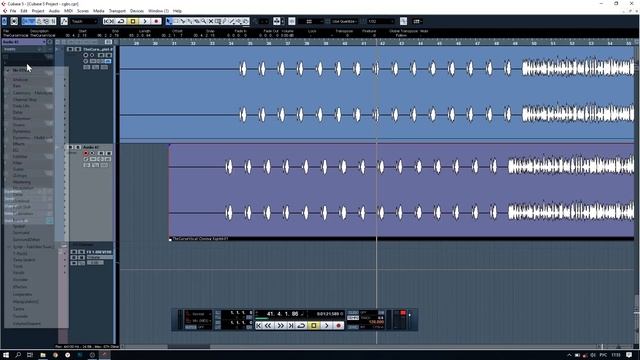Image resolution: width=640 pixels, height=360 pixels.
Task: Expand the Filter plugin submenu
Action: [x=35, y=163]
